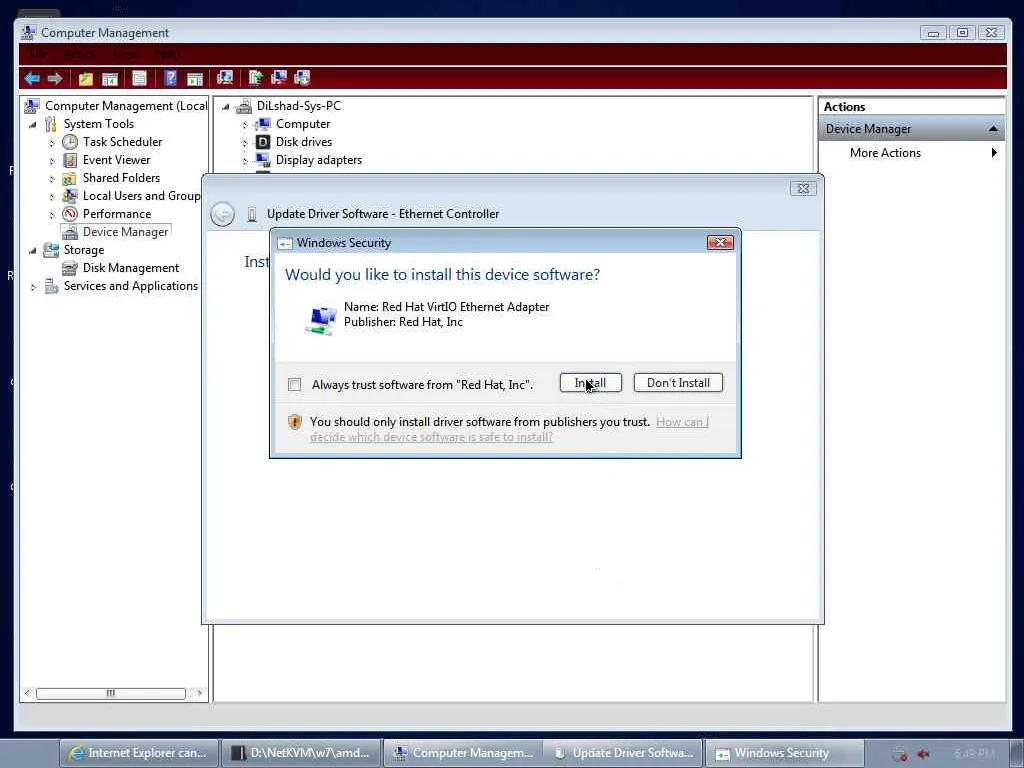1024x768 pixels.
Task: Select Shared Folders in the console tree
Action: pos(121,178)
